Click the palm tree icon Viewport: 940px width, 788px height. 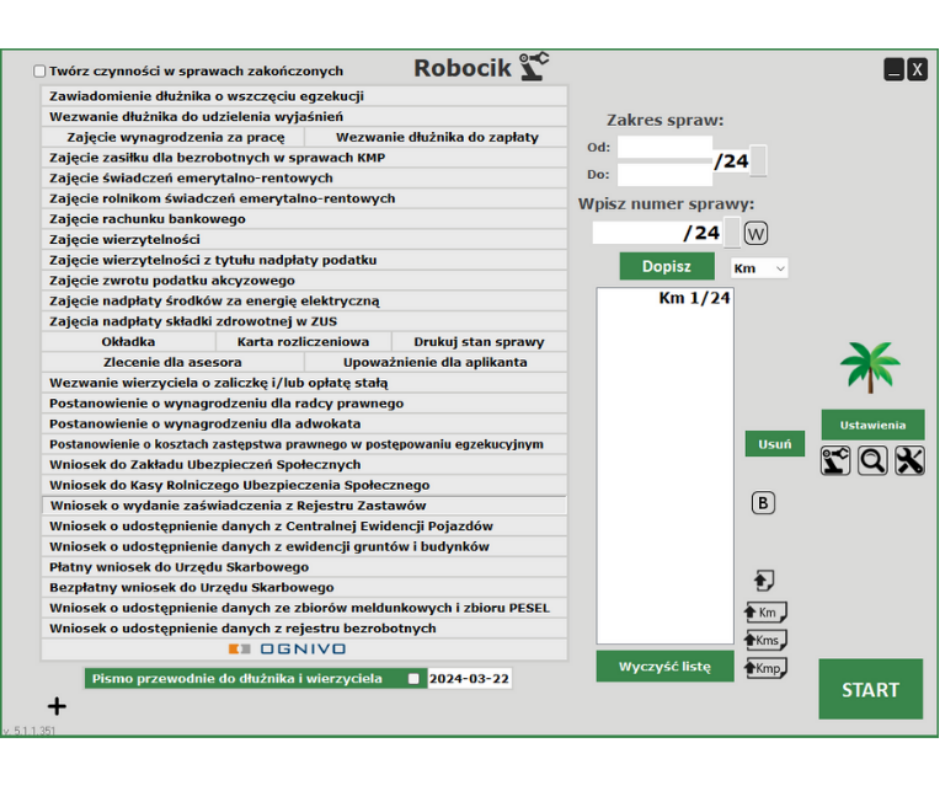tap(870, 367)
